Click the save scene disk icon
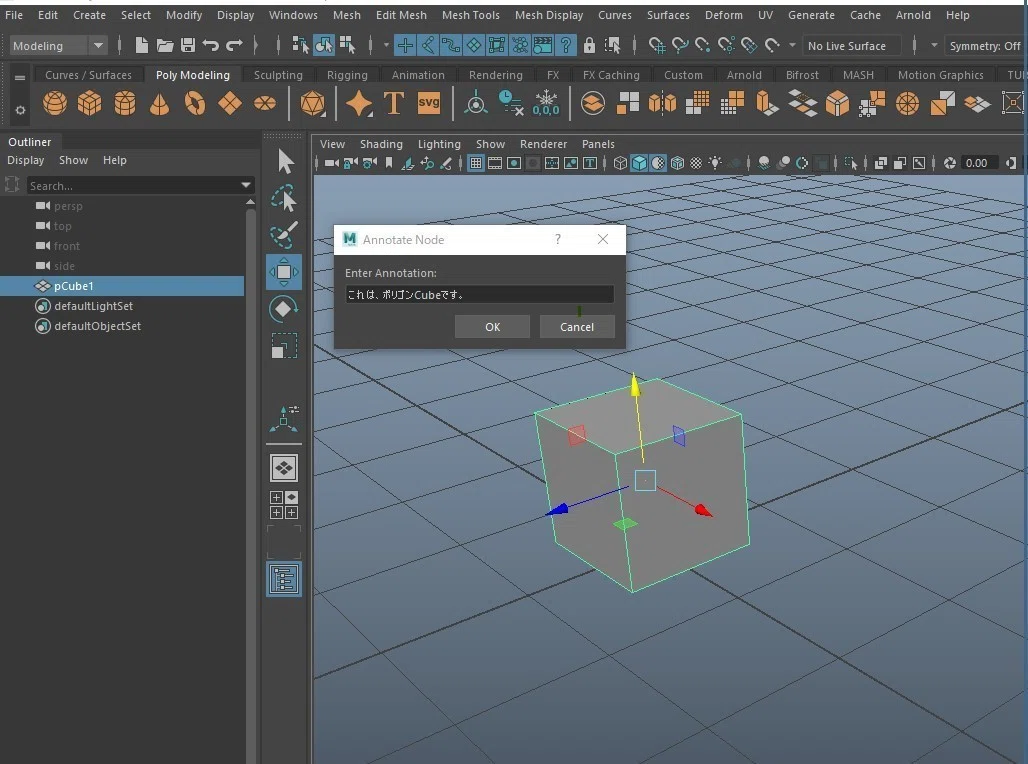 [x=188, y=45]
